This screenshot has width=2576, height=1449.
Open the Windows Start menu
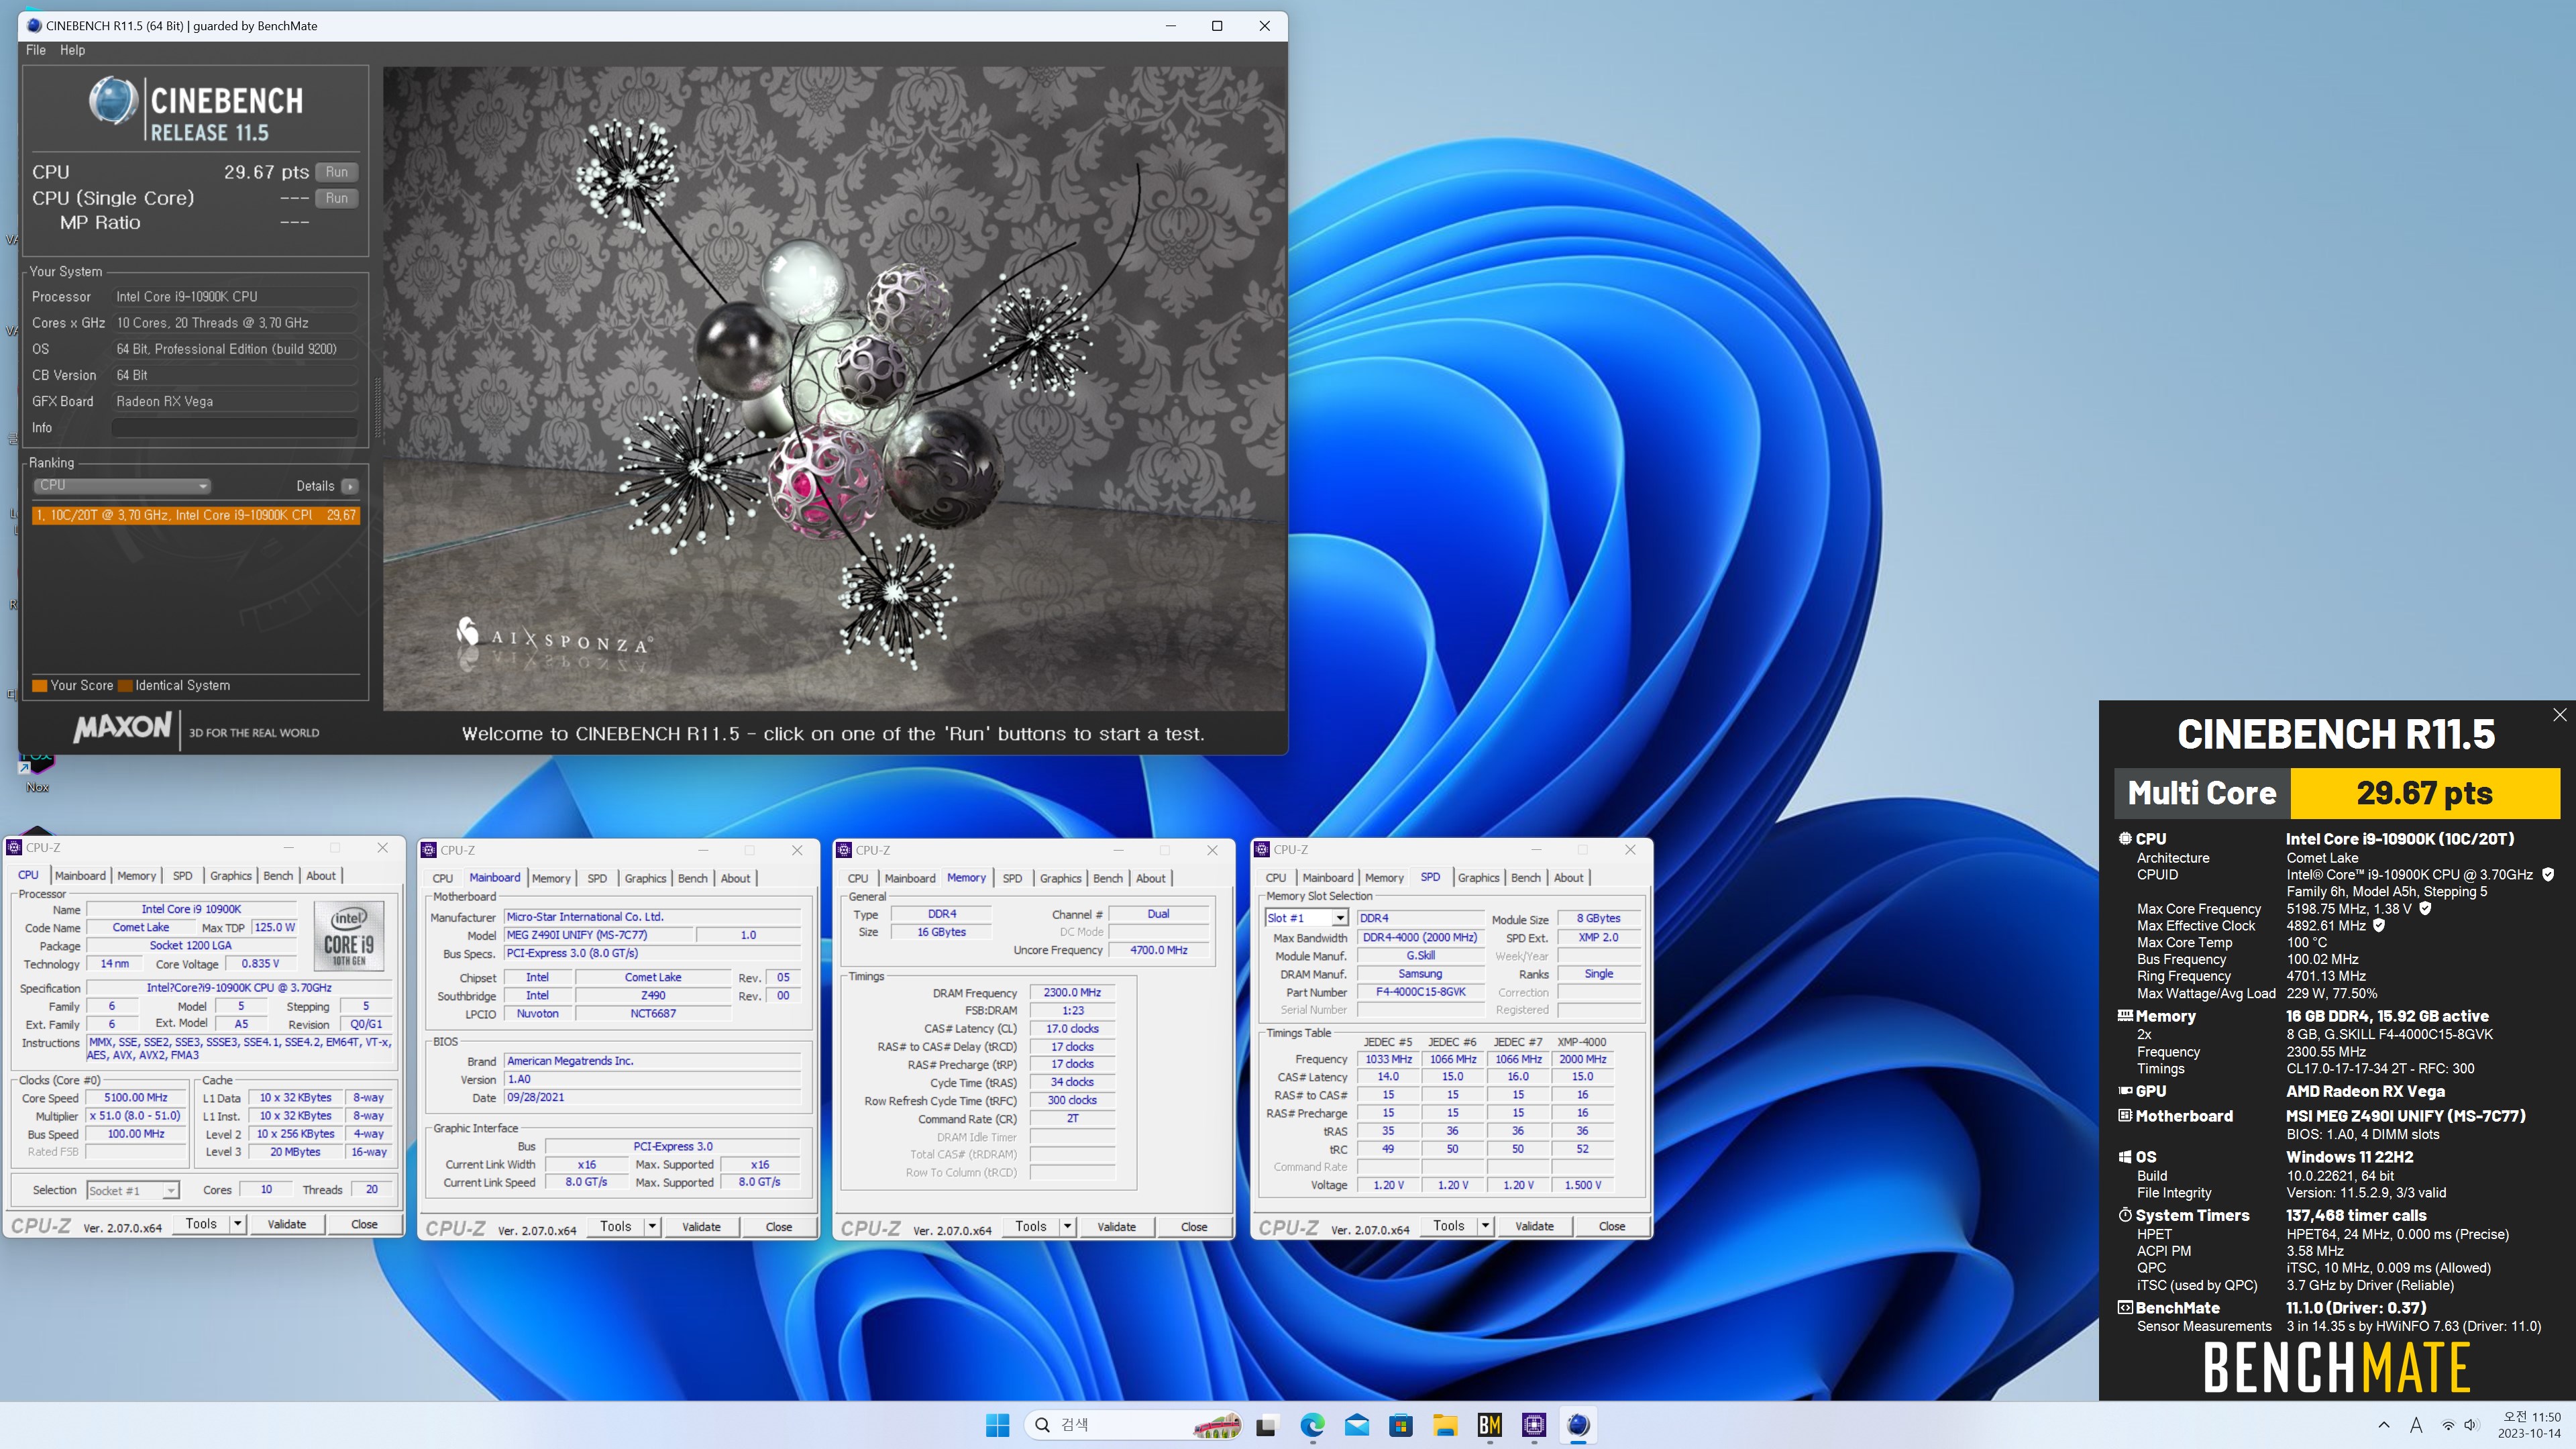(x=997, y=1425)
